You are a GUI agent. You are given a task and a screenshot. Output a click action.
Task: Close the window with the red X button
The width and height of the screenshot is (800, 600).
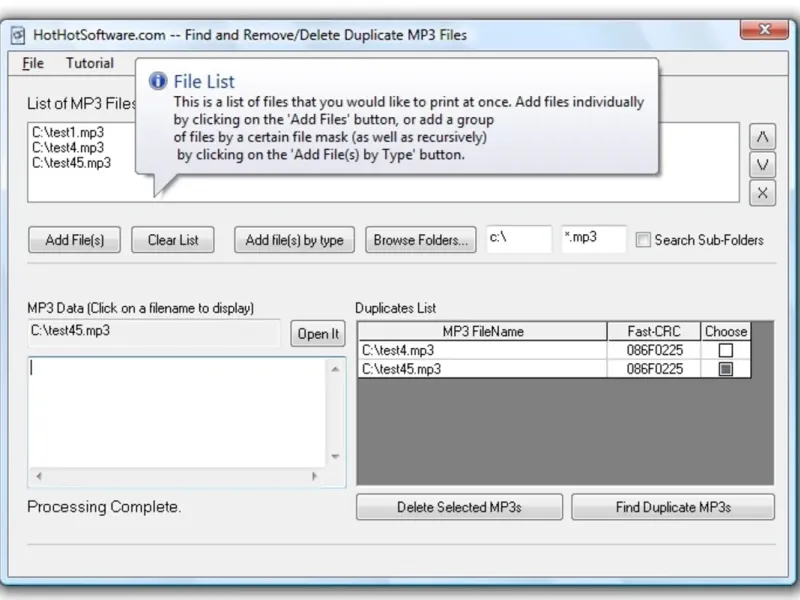tap(764, 30)
